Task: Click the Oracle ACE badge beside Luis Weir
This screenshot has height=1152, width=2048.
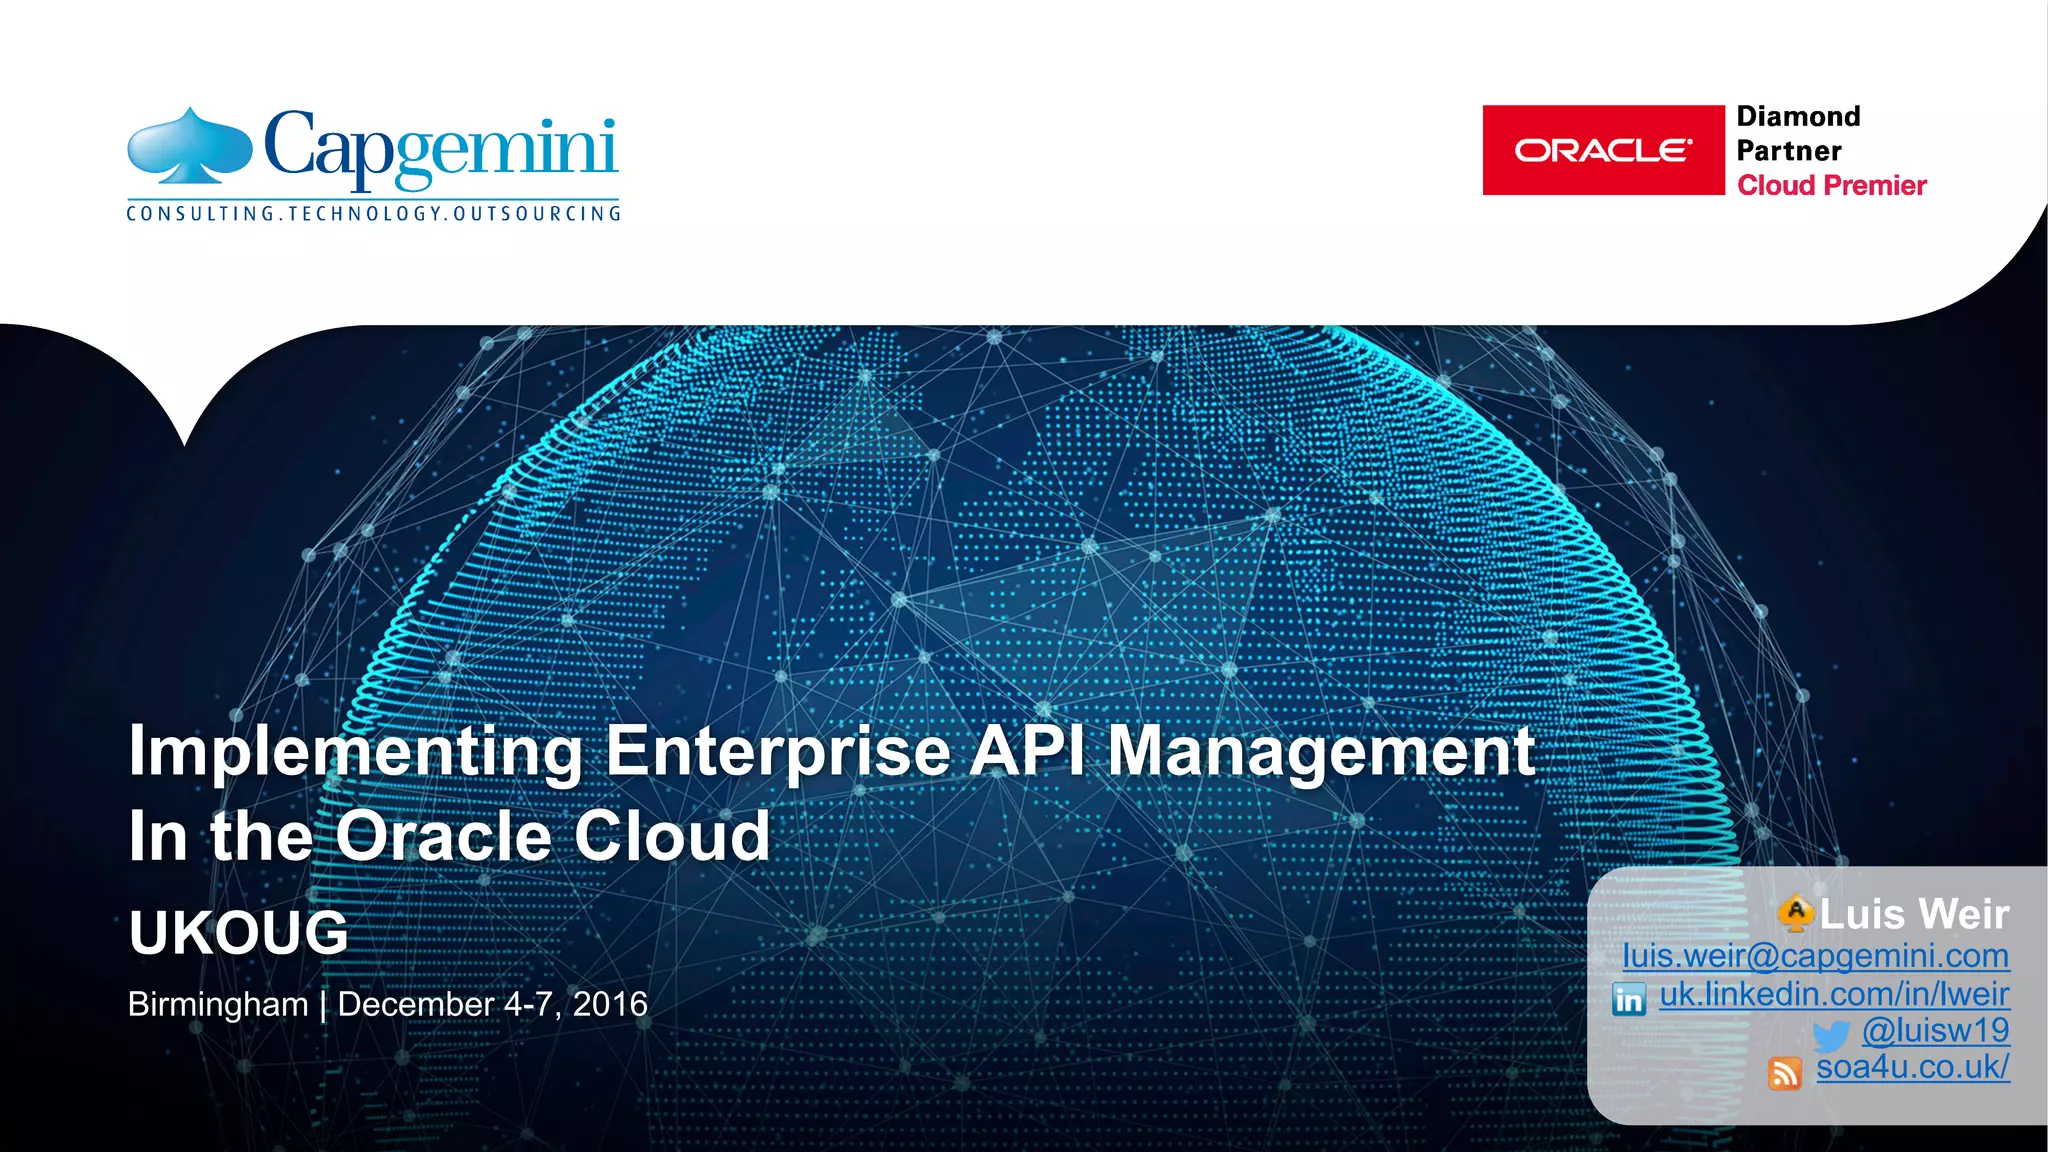Action: tap(1796, 912)
